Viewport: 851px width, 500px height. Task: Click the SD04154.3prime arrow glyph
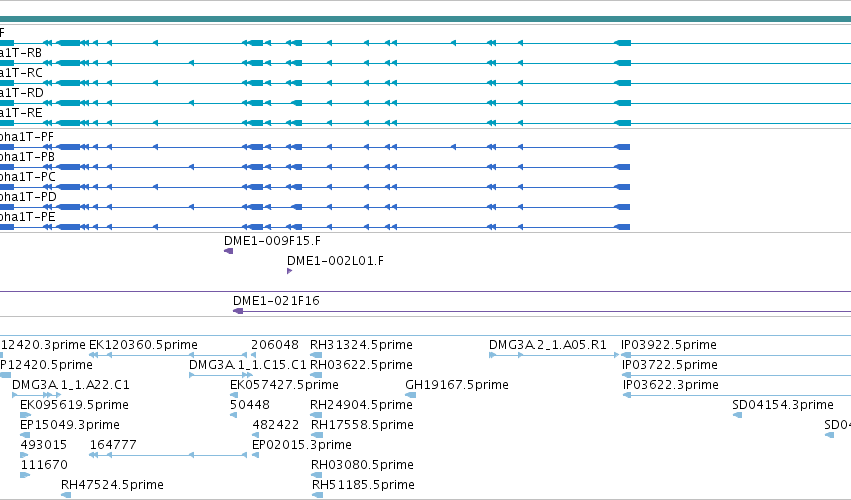[738, 415]
